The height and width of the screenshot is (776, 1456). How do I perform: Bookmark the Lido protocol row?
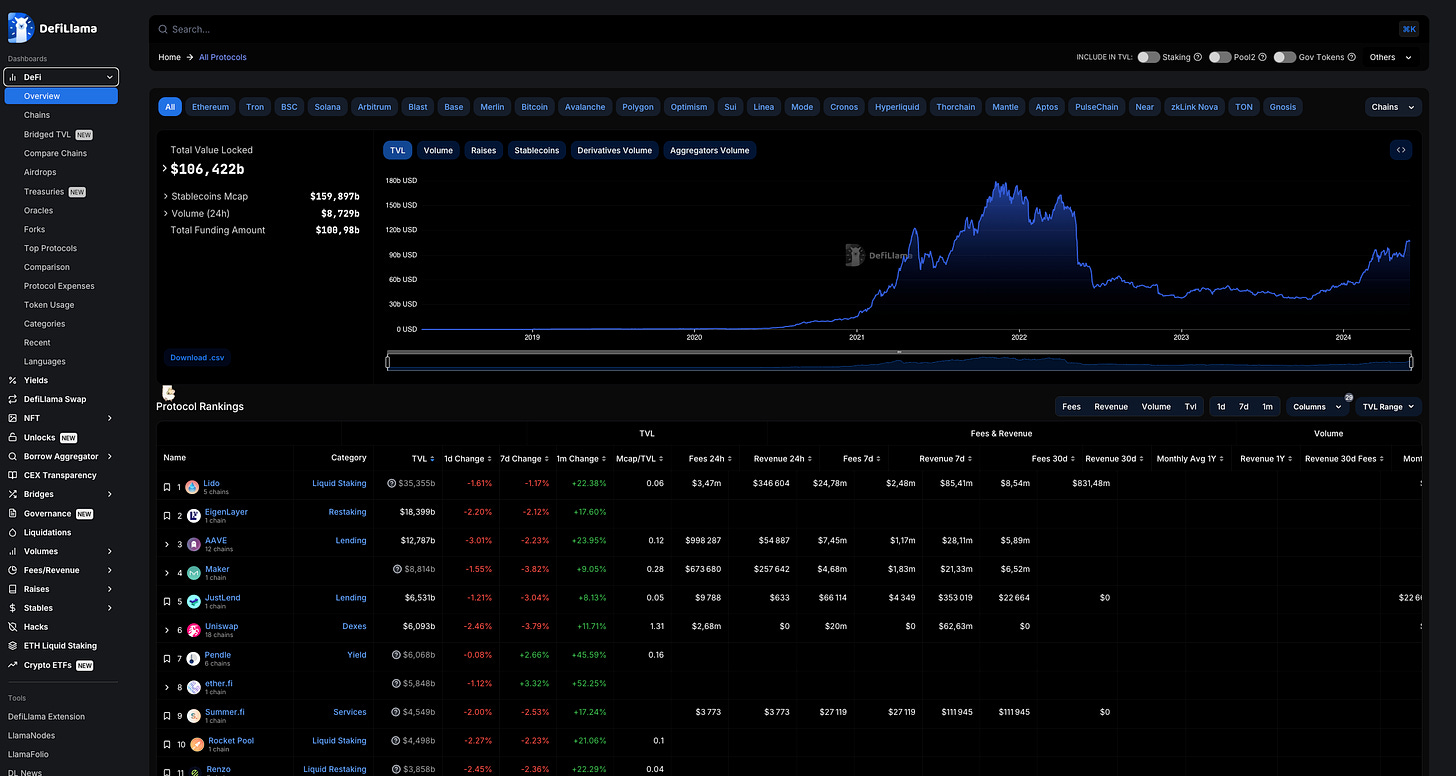tap(167, 487)
